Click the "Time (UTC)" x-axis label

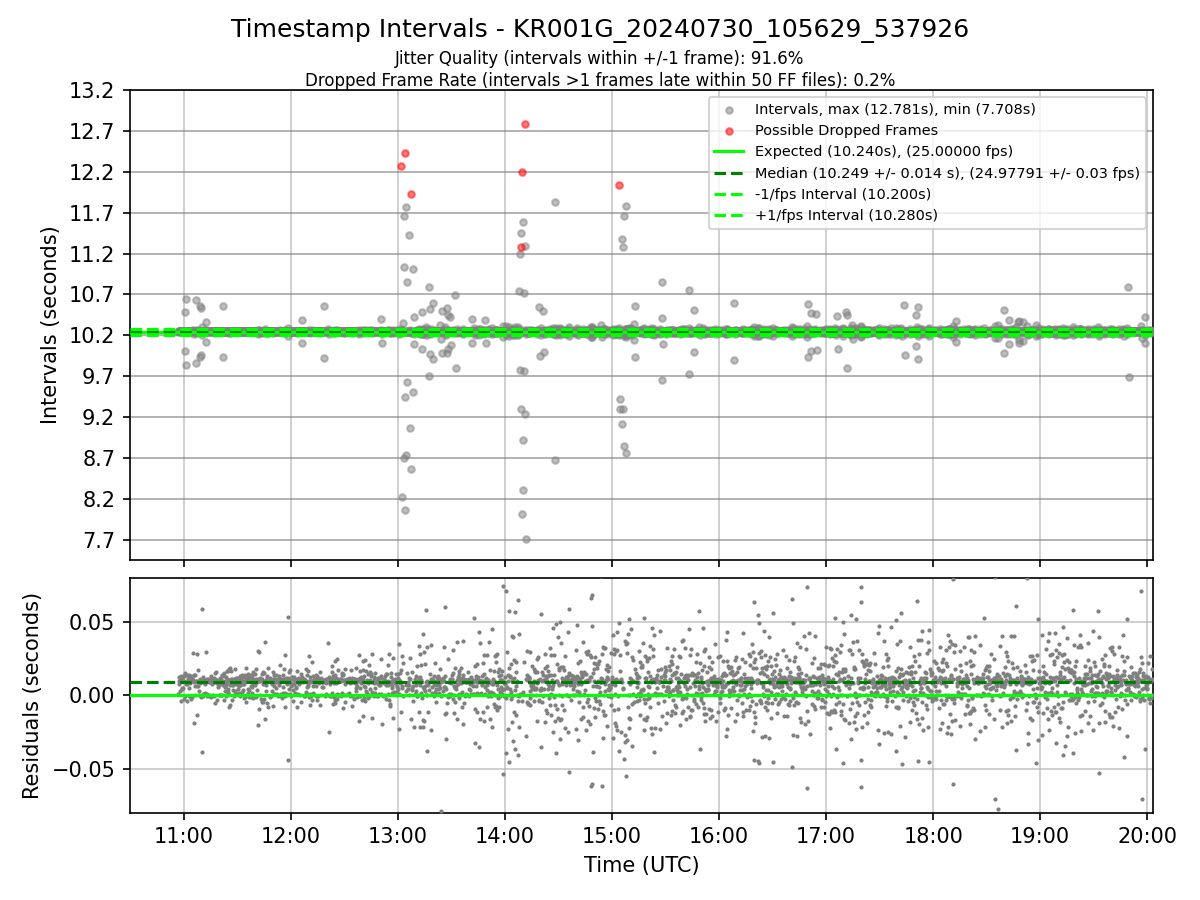coord(641,864)
